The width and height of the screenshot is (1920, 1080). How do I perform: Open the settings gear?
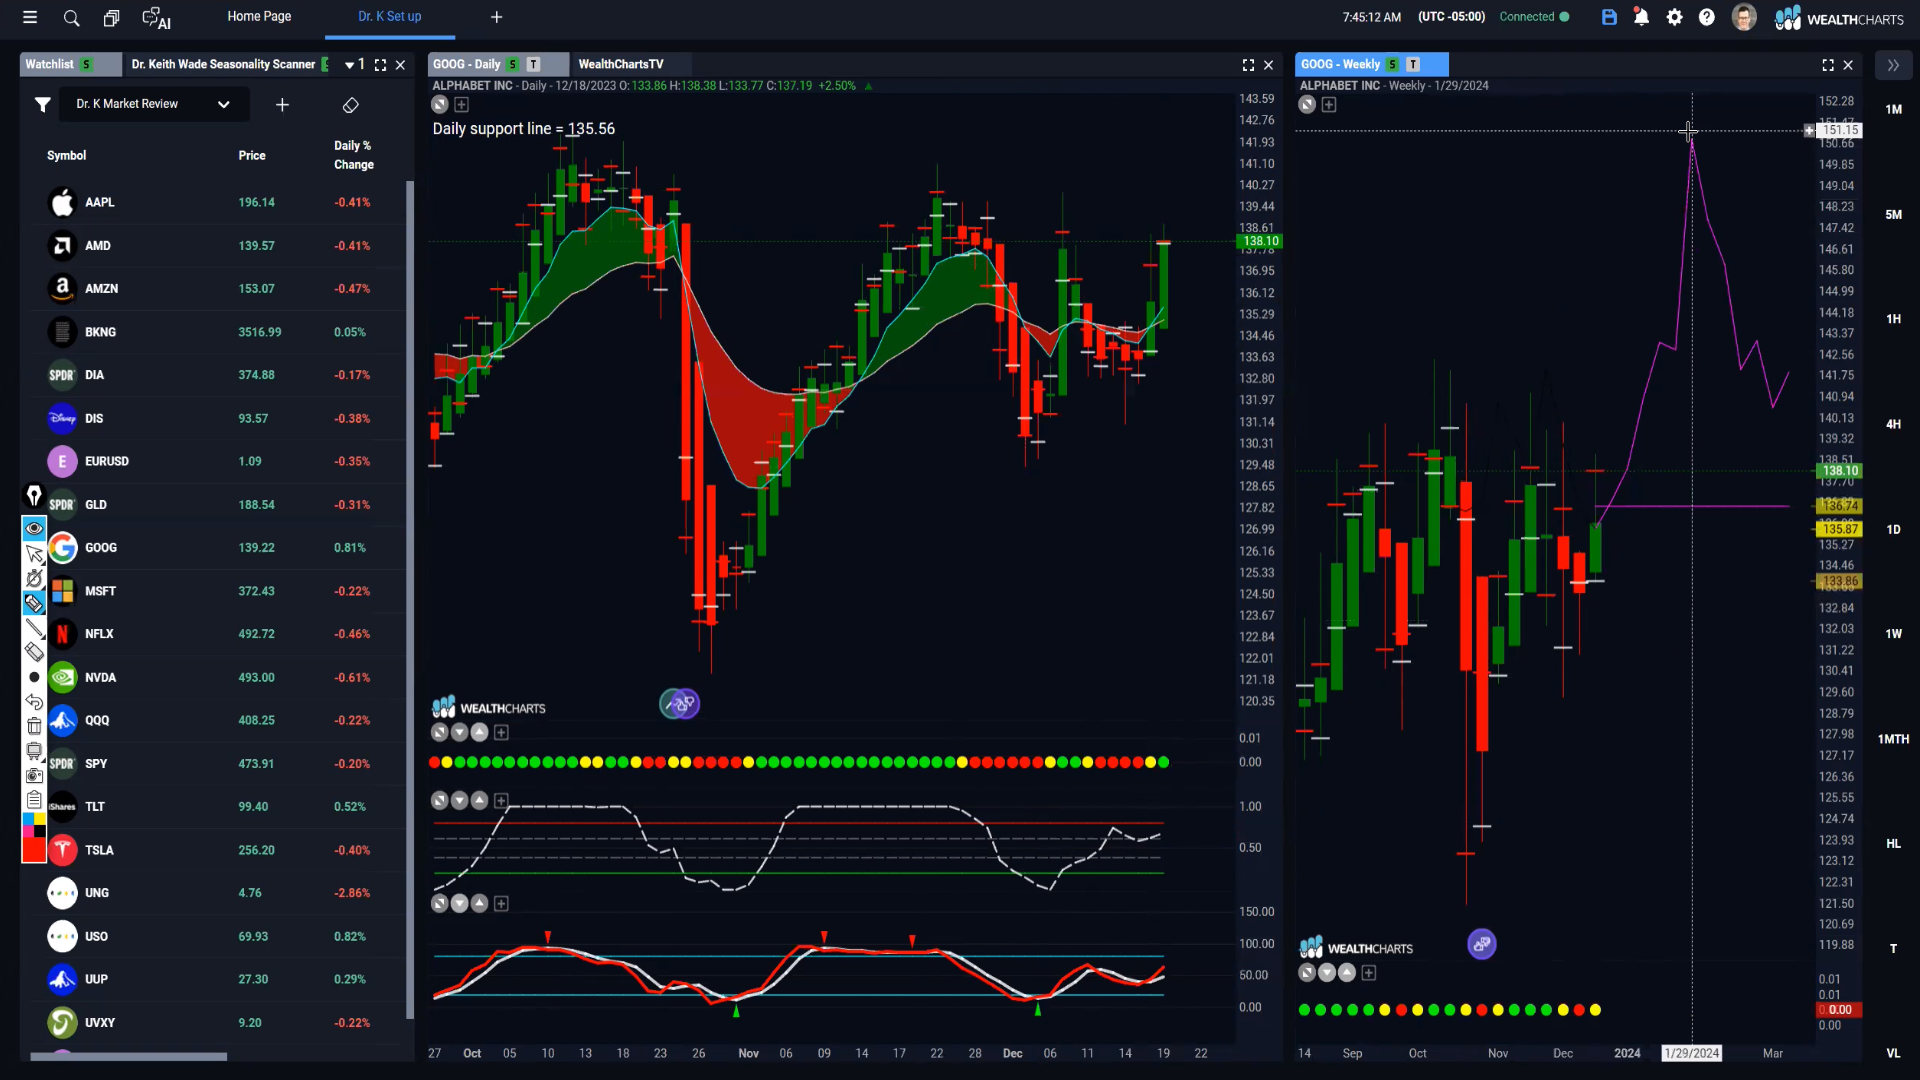(1674, 17)
